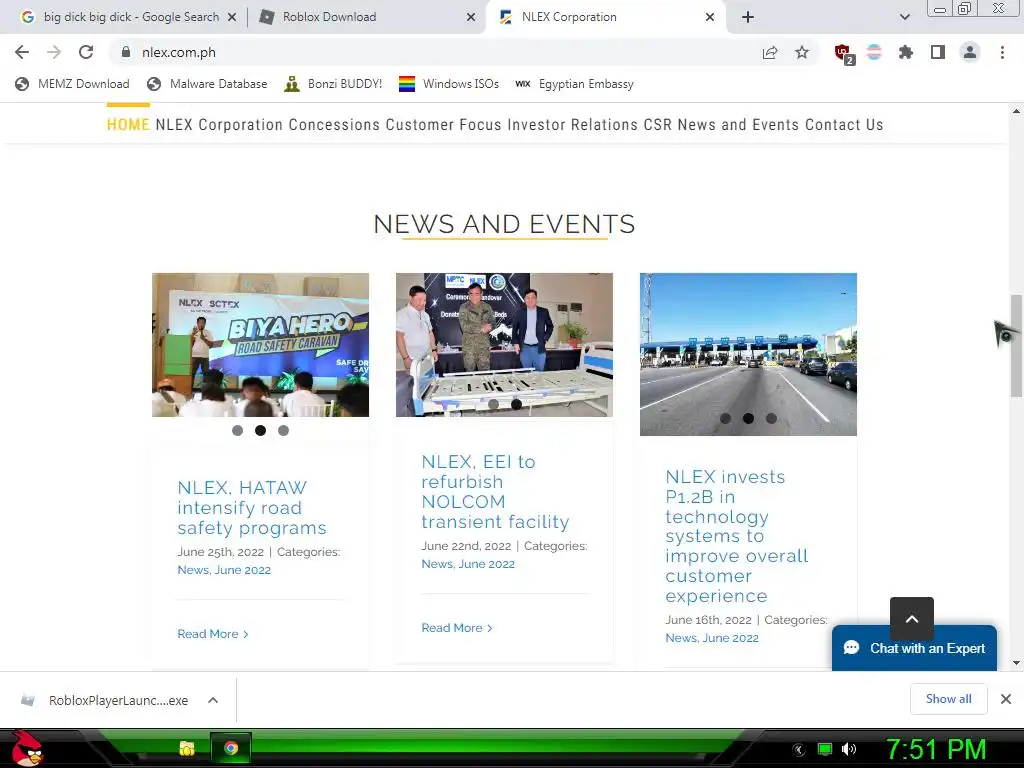This screenshot has width=1024, height=768.
Task: Read More on the NOLCOM article
Action: (x=456, y=628)
